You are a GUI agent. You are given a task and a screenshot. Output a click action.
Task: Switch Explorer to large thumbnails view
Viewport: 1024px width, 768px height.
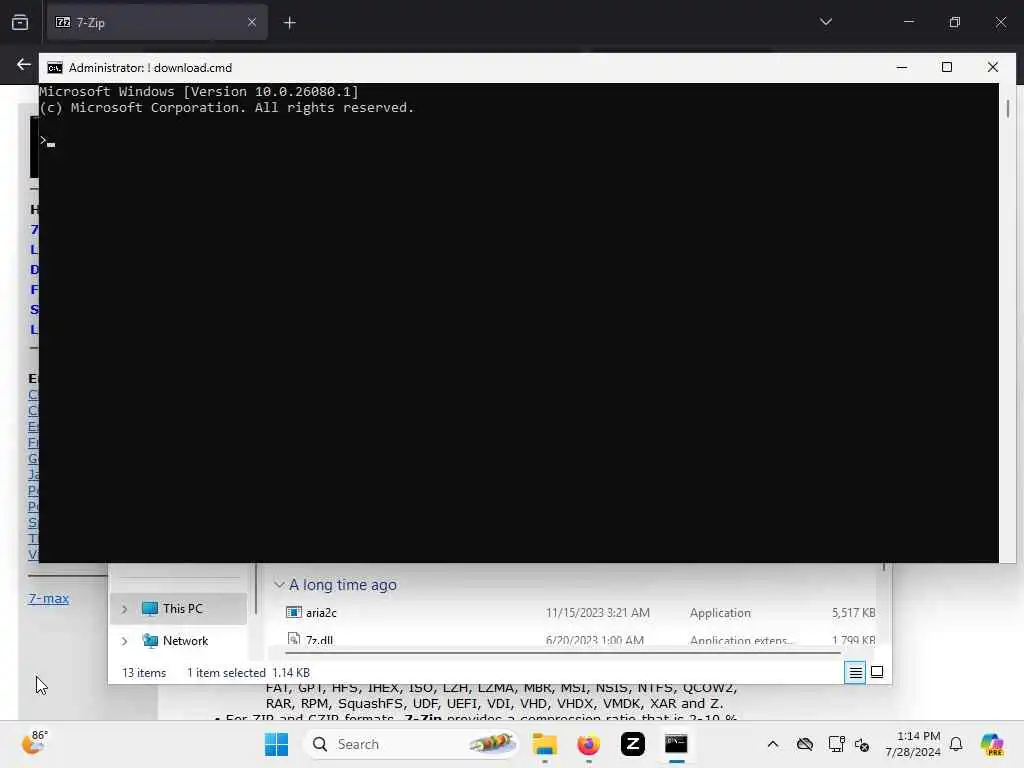click(877, 672)
